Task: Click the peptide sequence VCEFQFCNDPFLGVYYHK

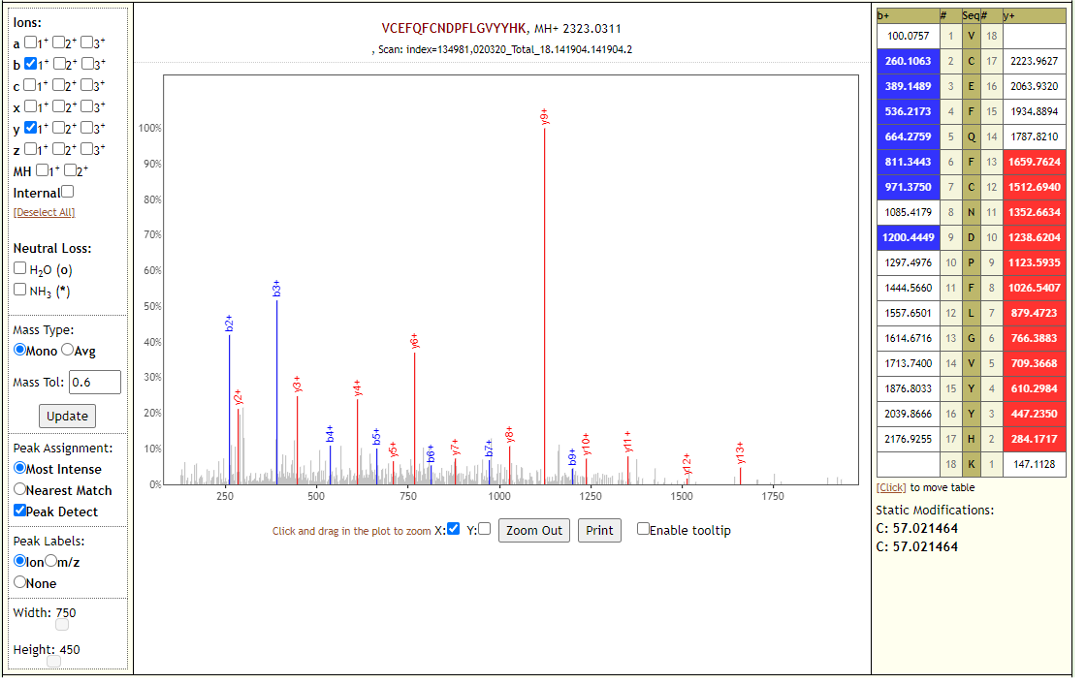Action: pos(453,29)
